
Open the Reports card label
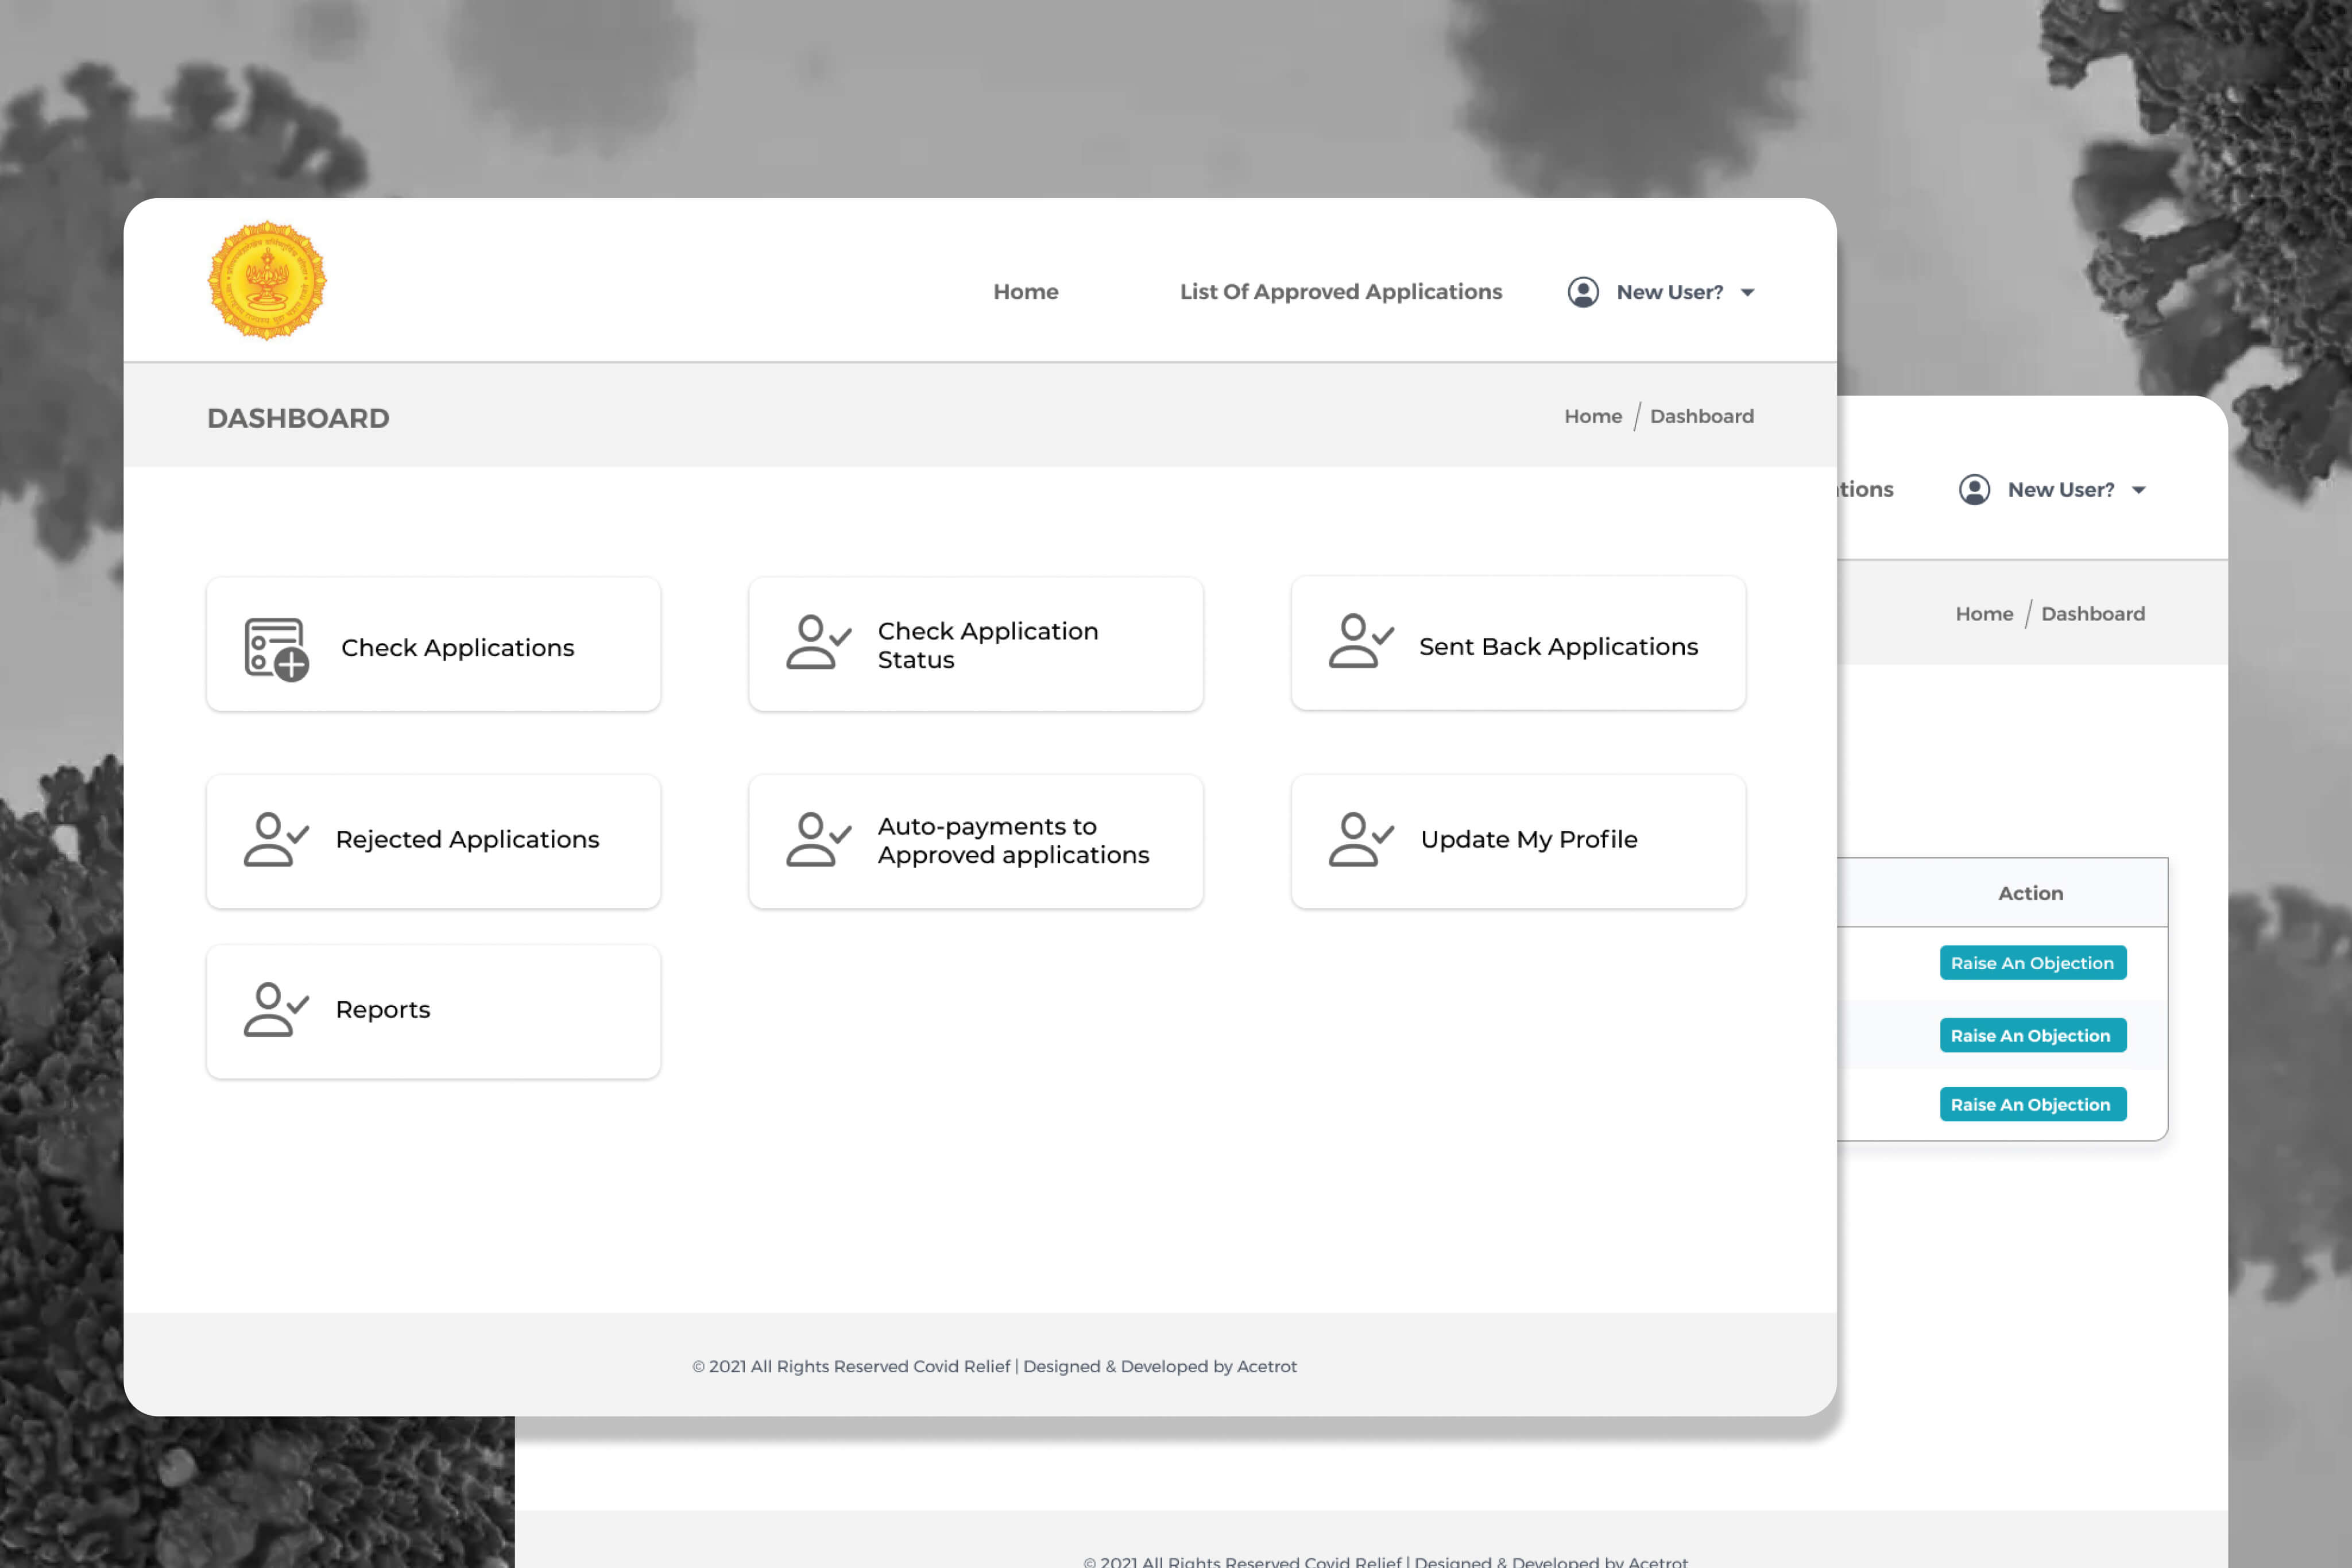tap(382, 1009)
